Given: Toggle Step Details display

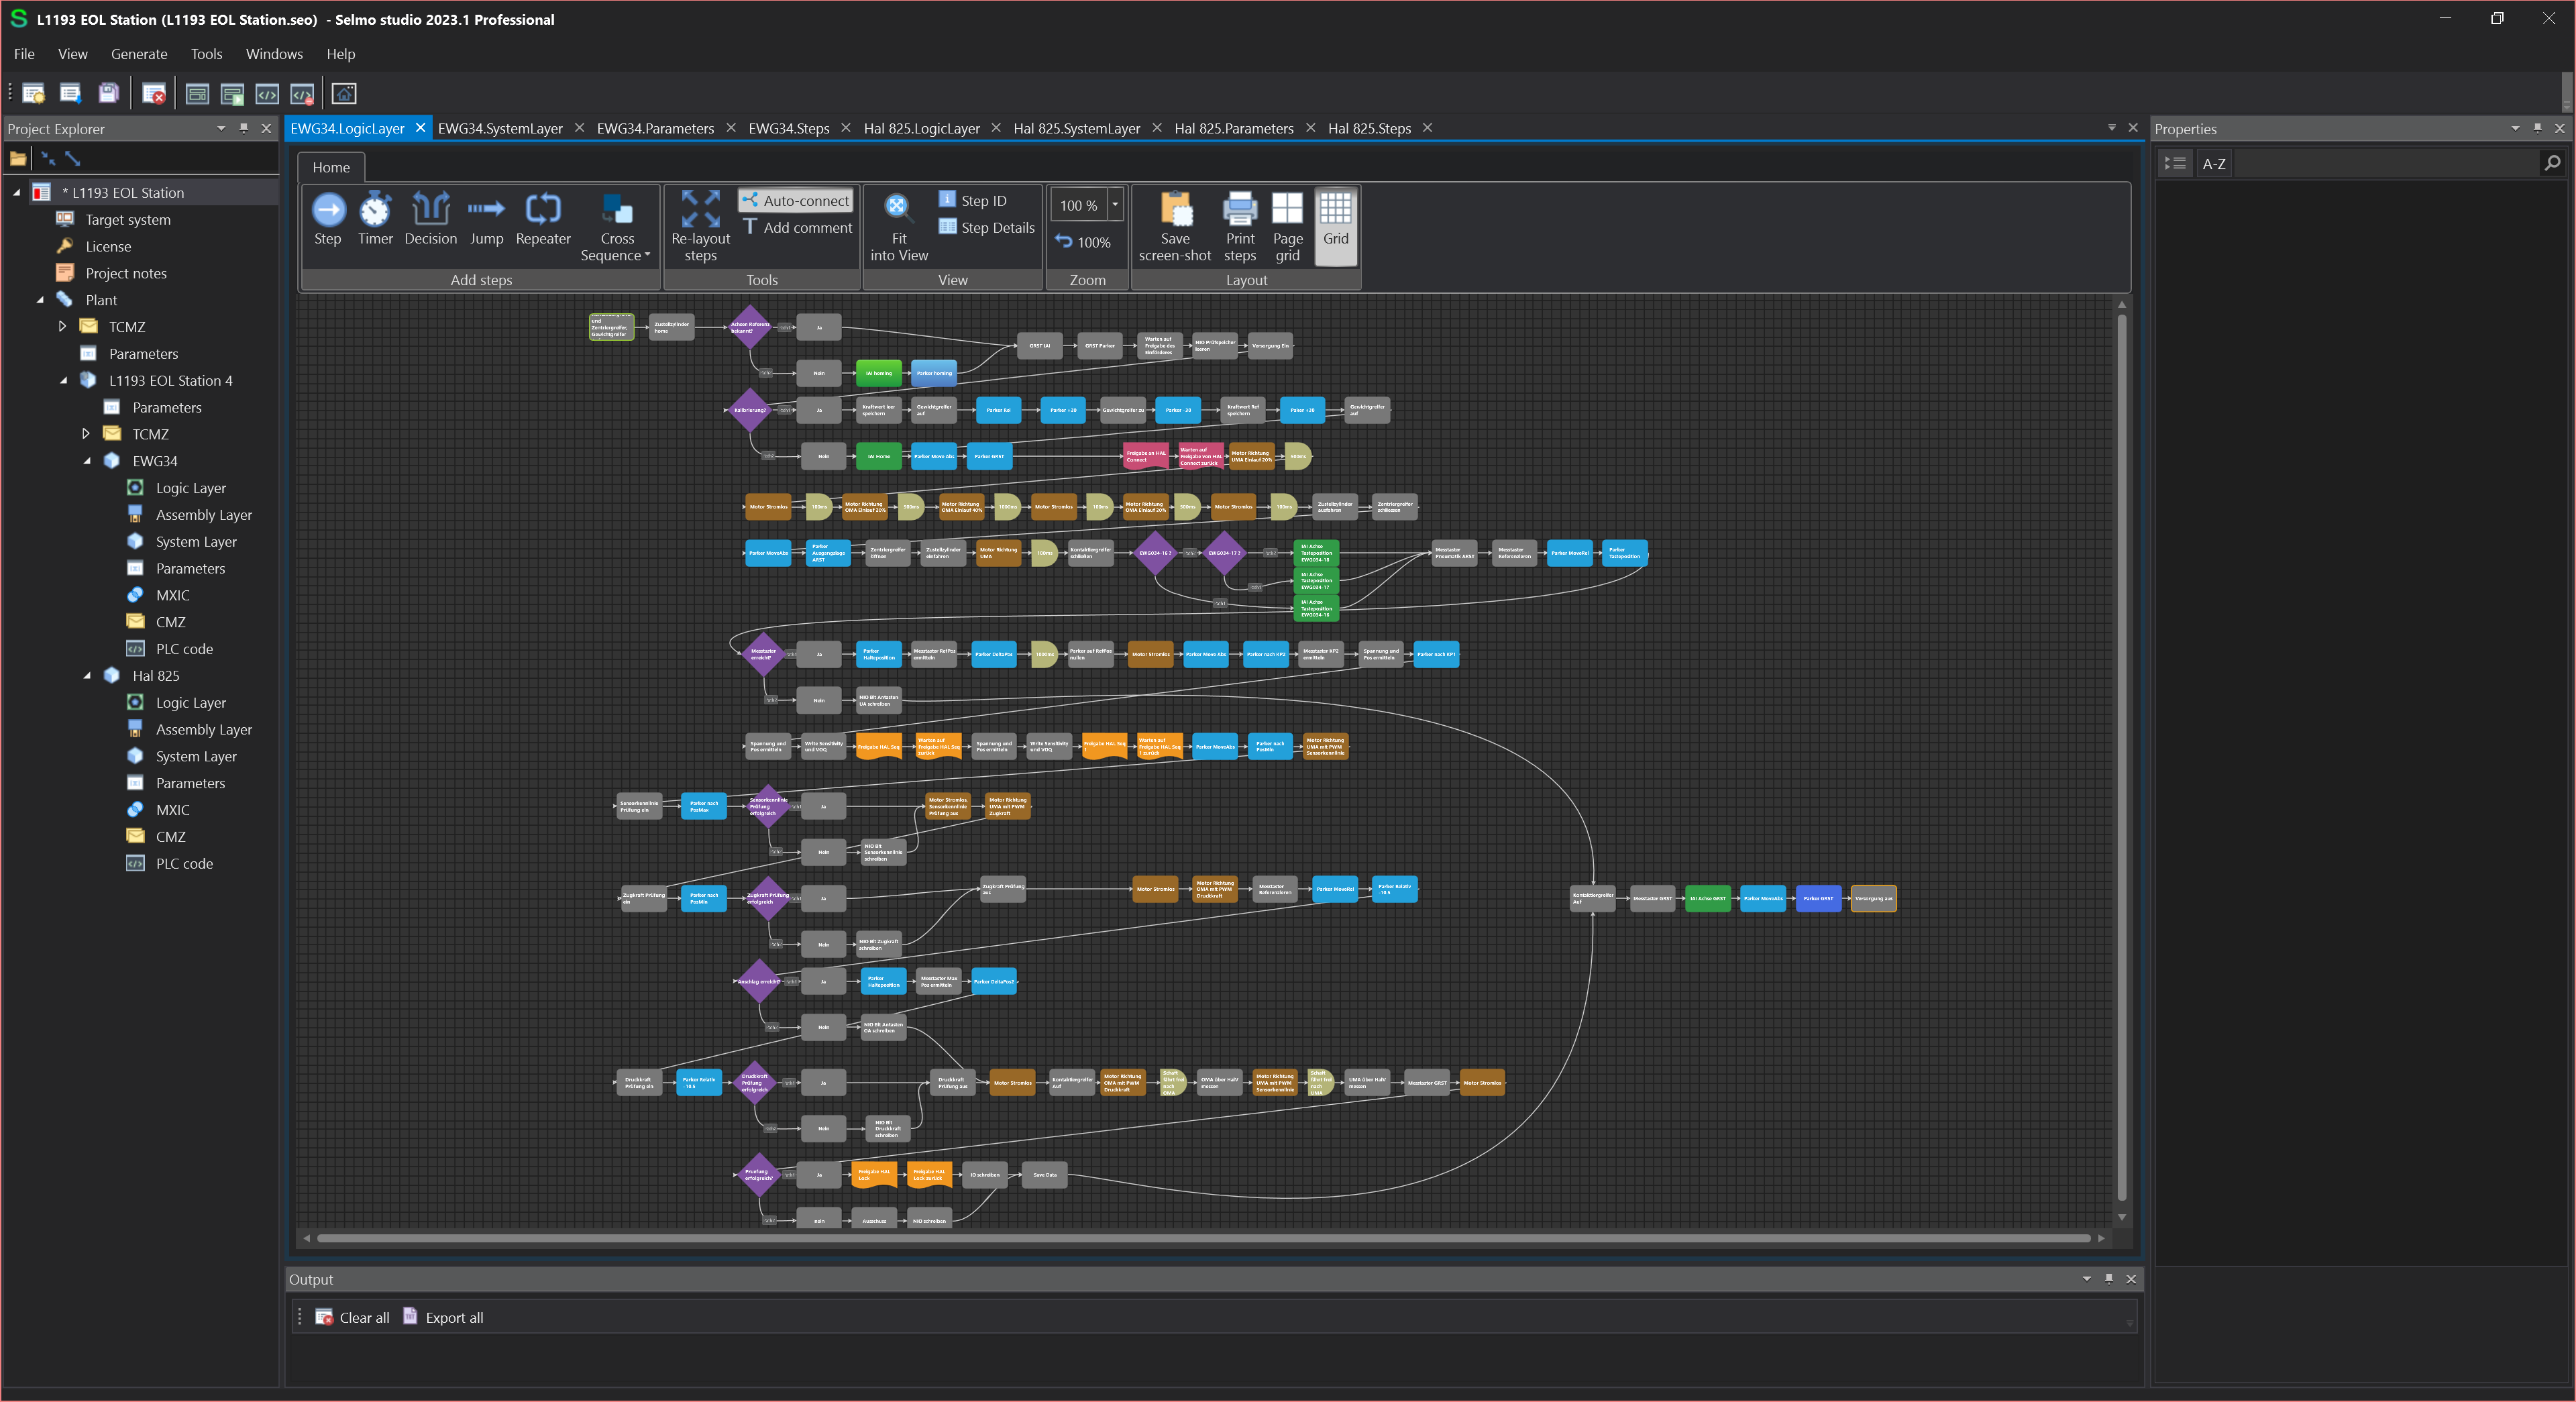Looking at the screenshot, I should tap(987, 227).
